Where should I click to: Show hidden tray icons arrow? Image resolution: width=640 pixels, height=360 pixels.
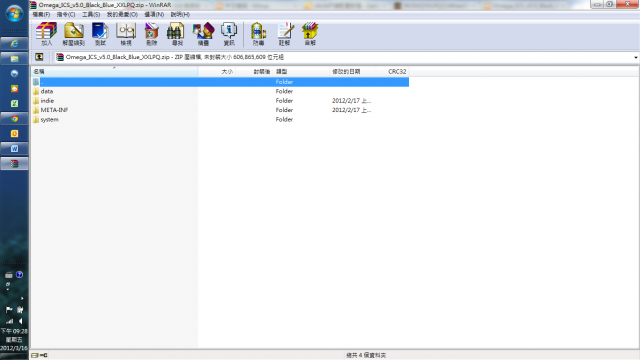coord(22,298)
